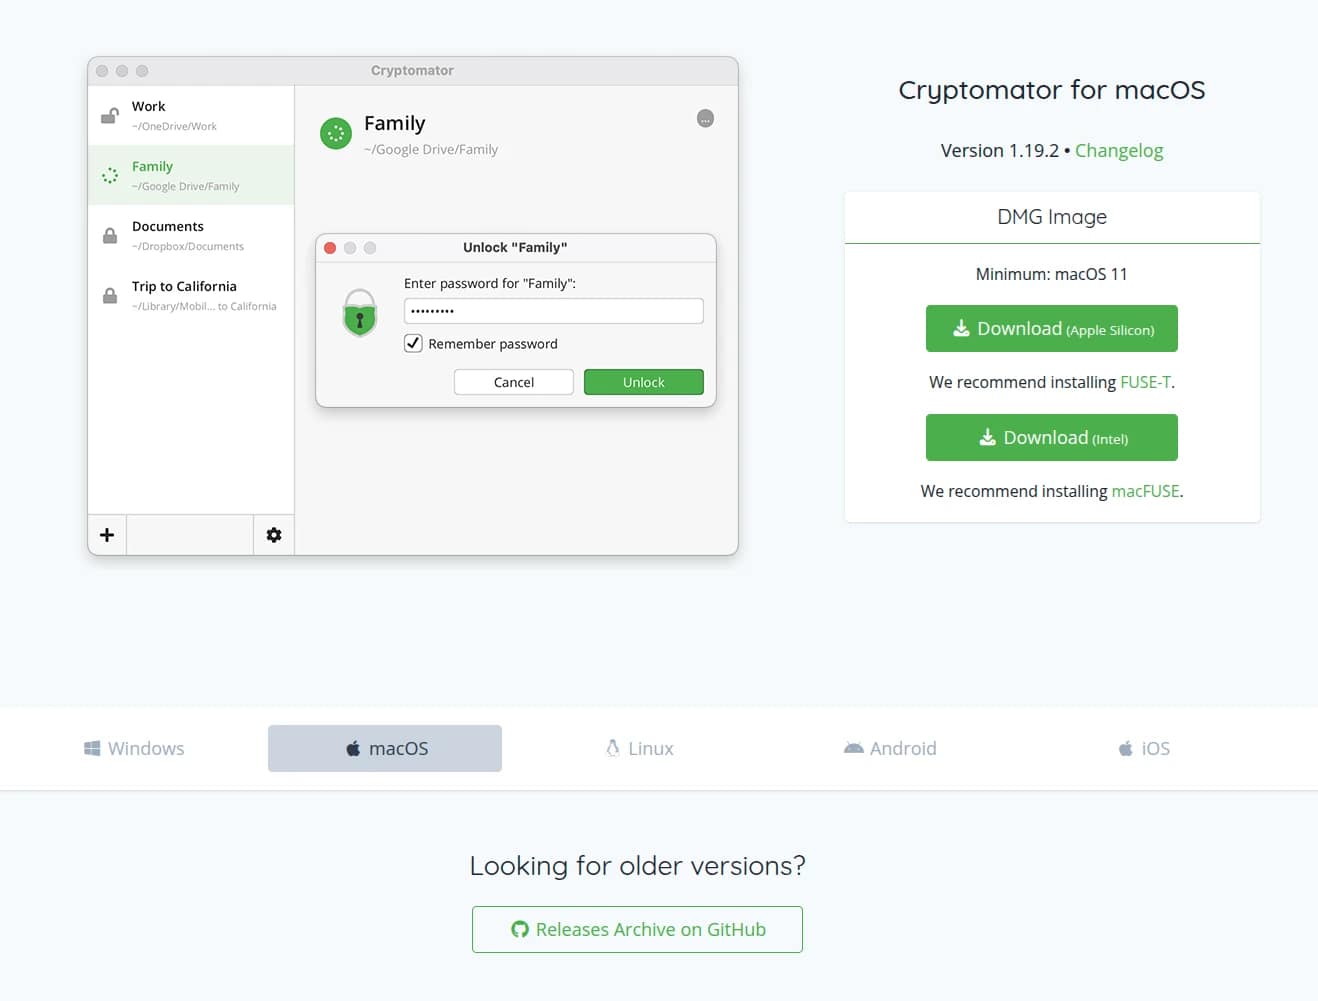Download Cryptomator for Apple Silicon
Screen dimensions: 1318x1001
1051,328
